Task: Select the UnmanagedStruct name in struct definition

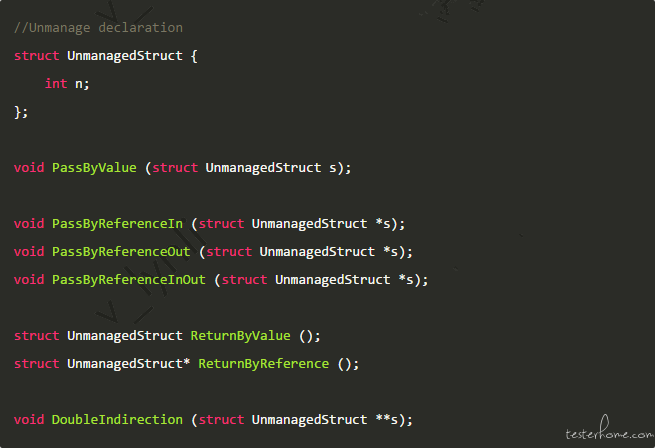Action: point(124,56)
